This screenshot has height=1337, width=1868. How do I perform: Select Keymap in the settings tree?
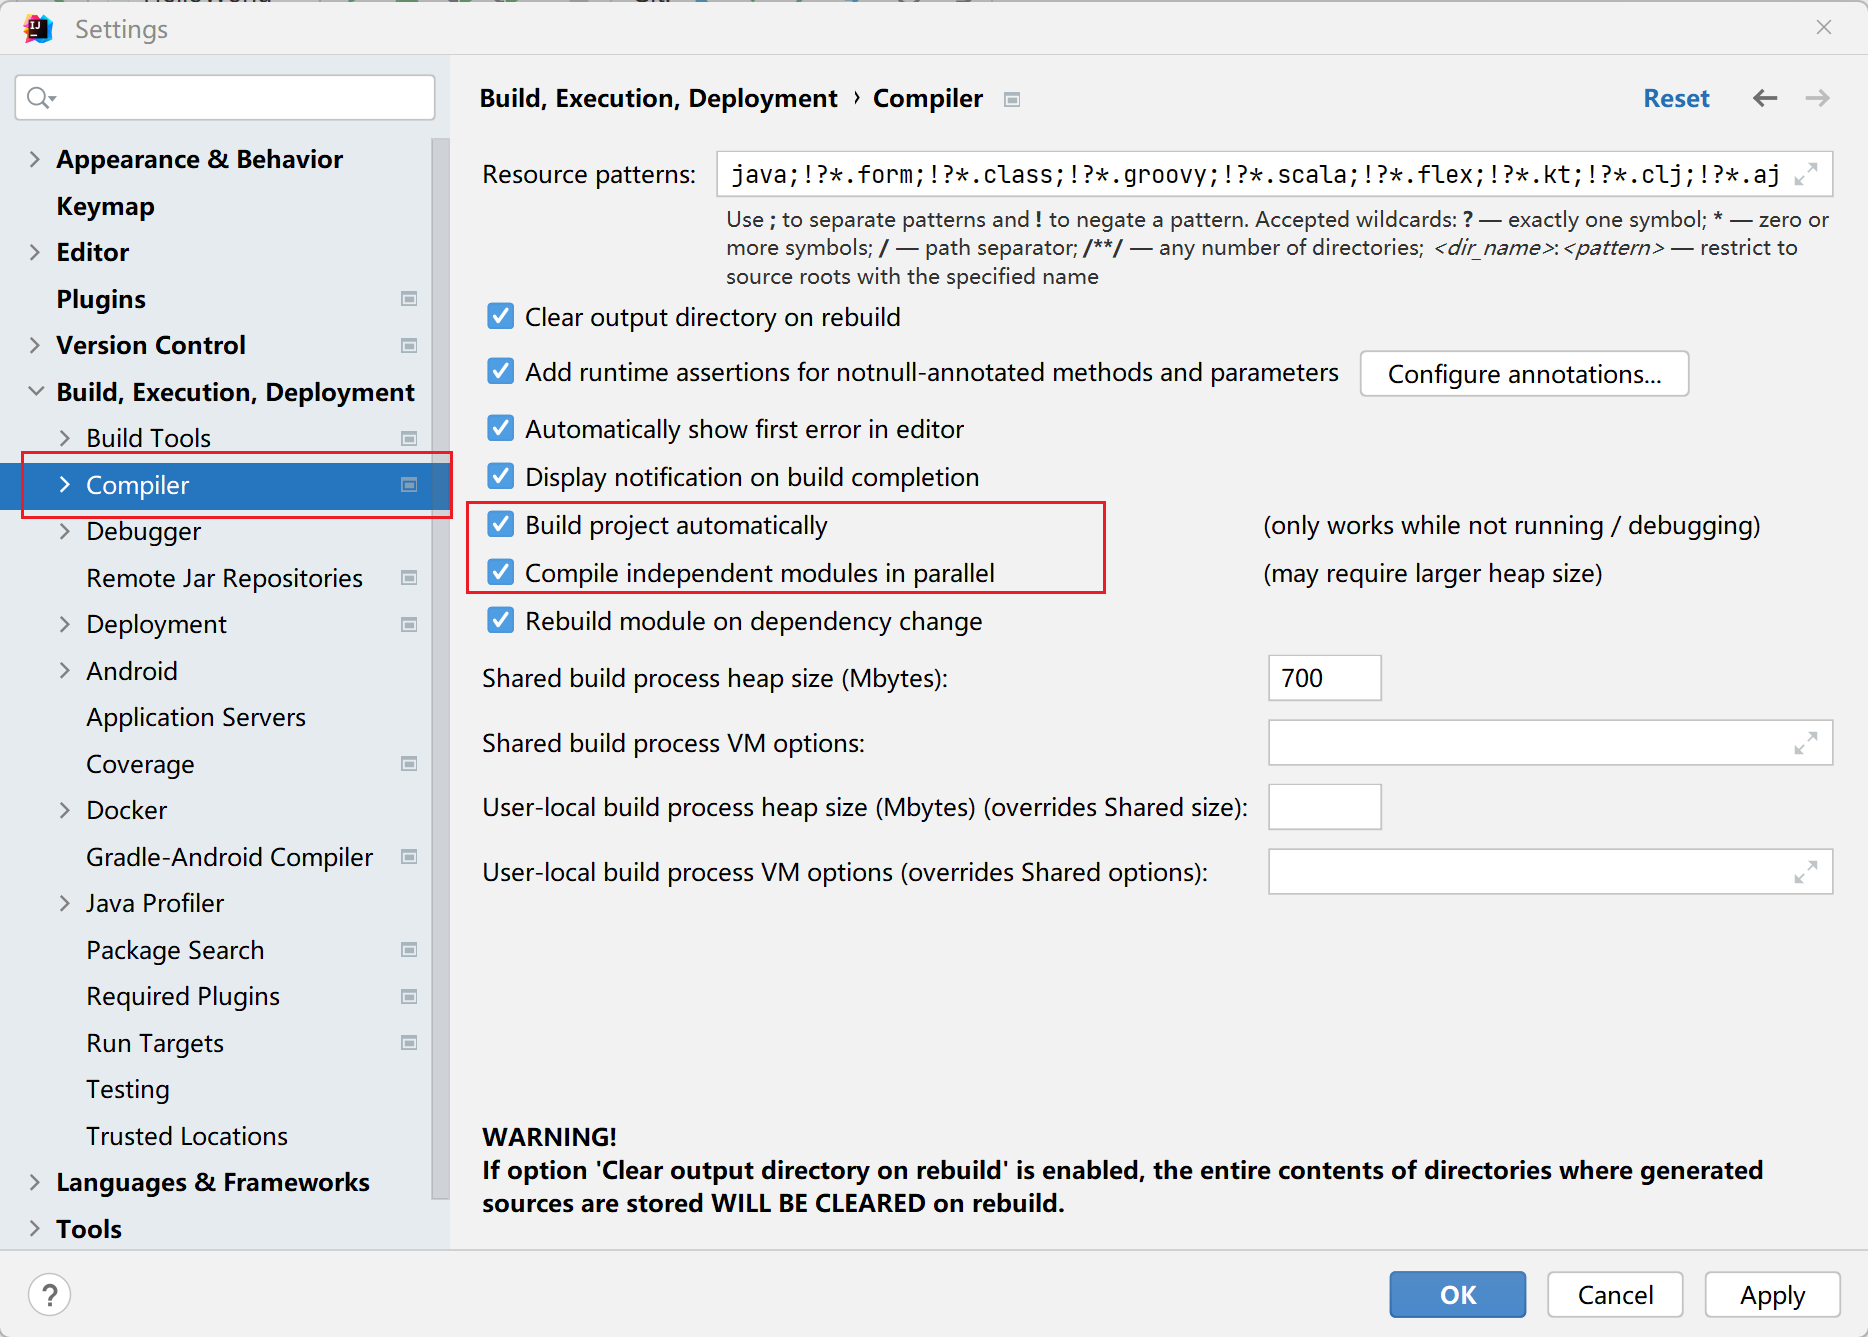(x=105, y=206)
